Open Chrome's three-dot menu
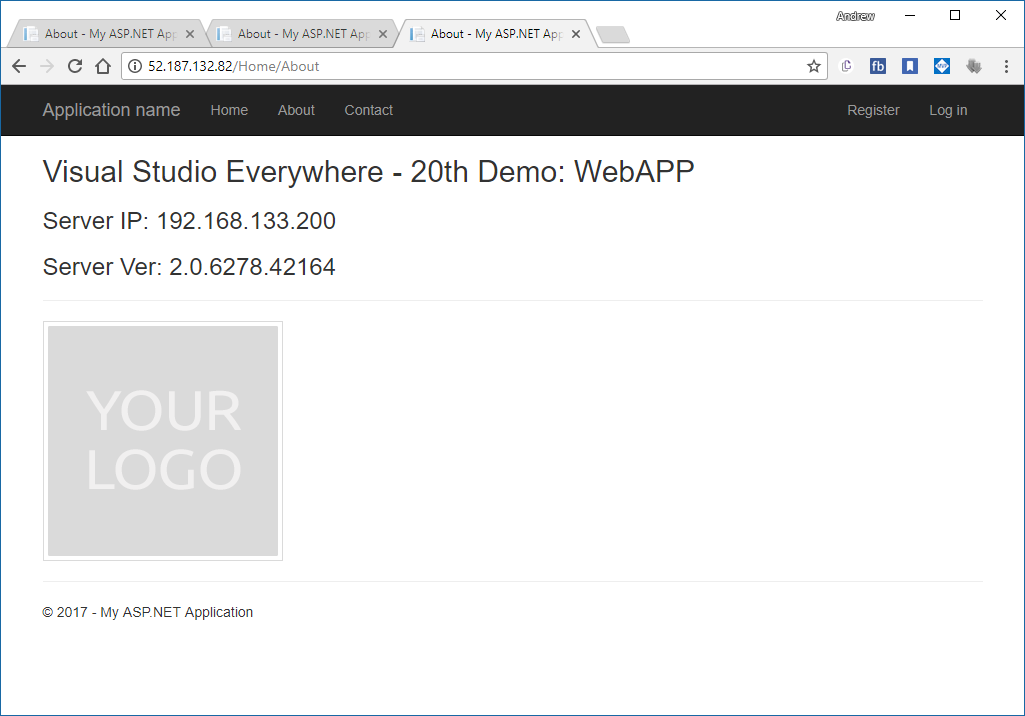This screenshot has height=716, width=1025. click(1006, 66)
